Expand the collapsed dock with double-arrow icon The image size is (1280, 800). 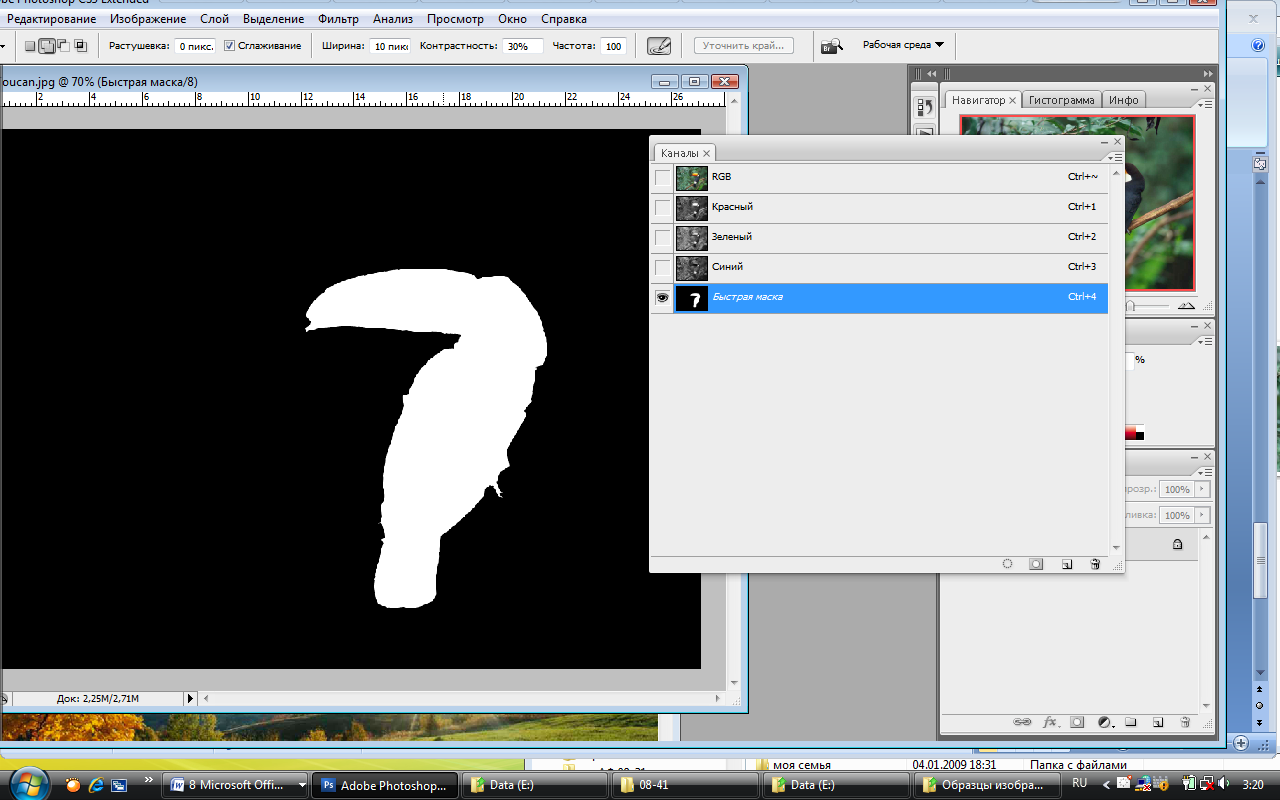tap(932, 74)
